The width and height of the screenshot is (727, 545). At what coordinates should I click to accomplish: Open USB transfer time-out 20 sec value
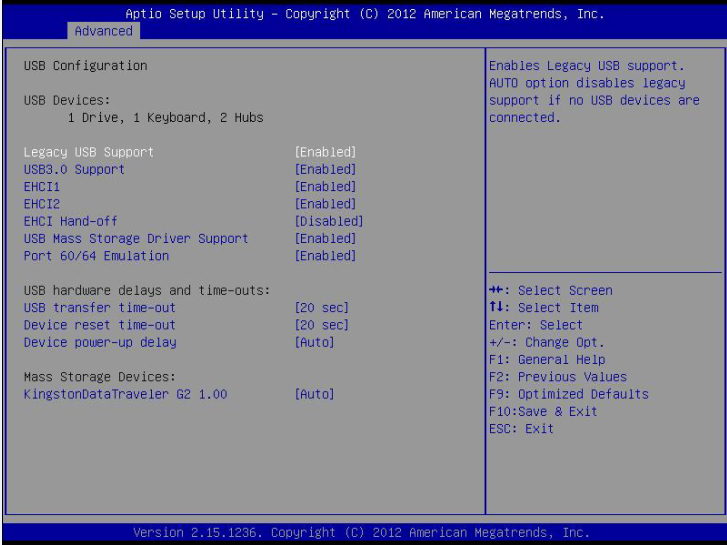click(321, 308)
